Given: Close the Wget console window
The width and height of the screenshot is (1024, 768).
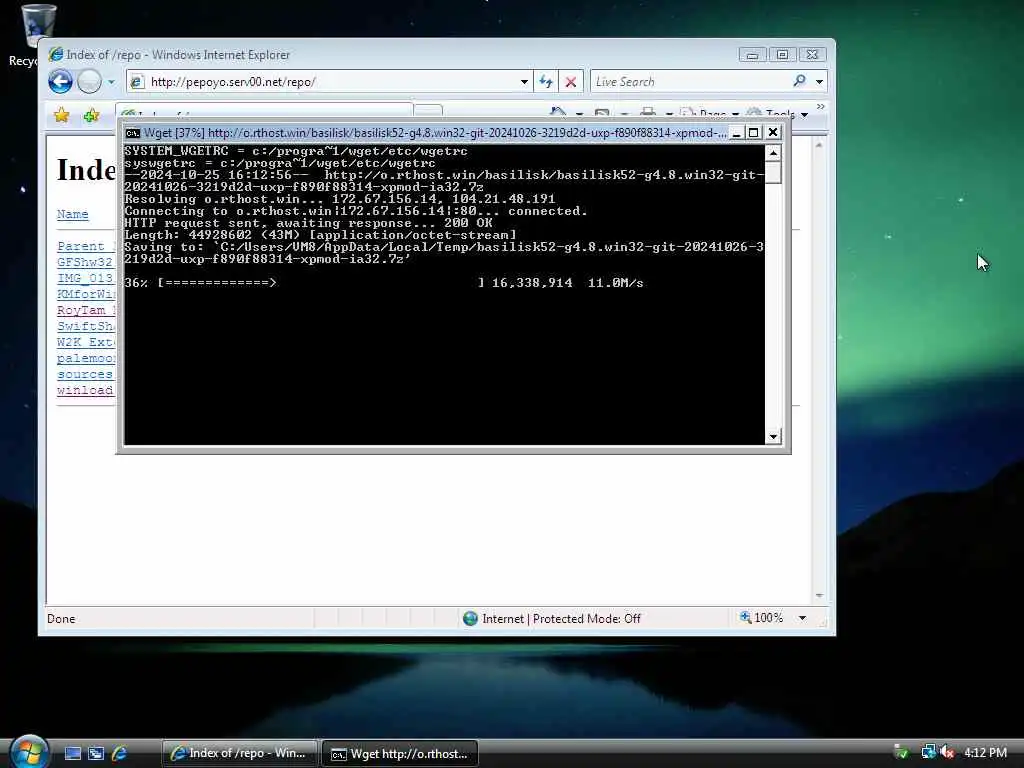Looking at the screenshot, I should click(773, 133).
